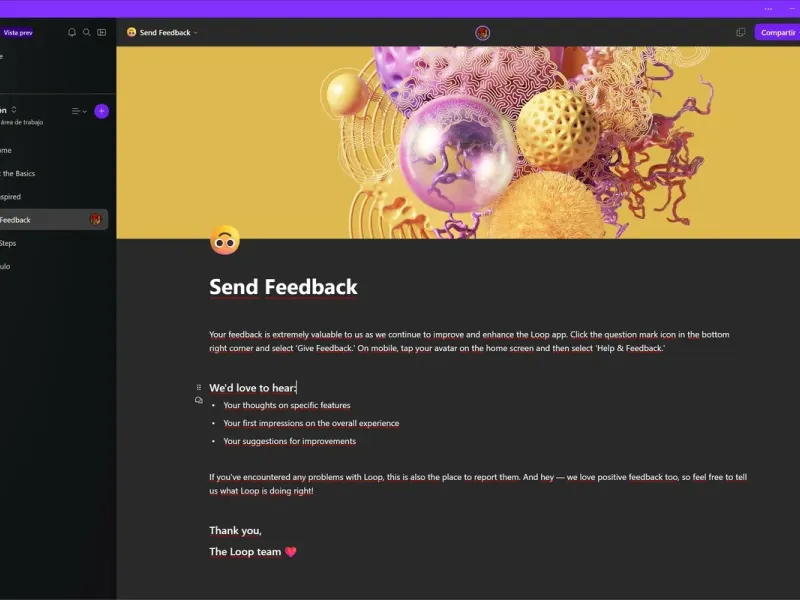Open the sidebar sort options dropdown
800x600 pixels.
coord(79,111)
